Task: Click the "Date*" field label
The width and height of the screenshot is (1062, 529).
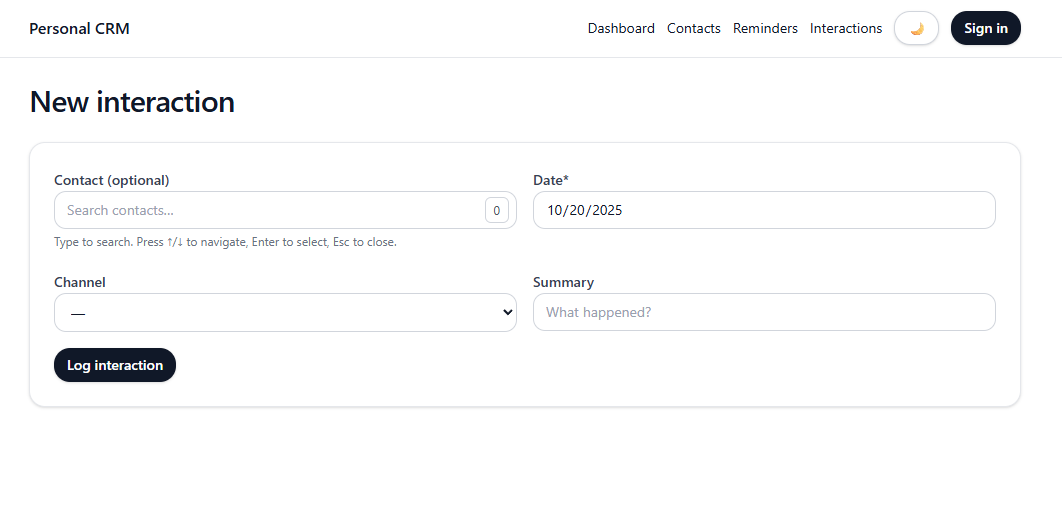Action: (x=551, y=180)
